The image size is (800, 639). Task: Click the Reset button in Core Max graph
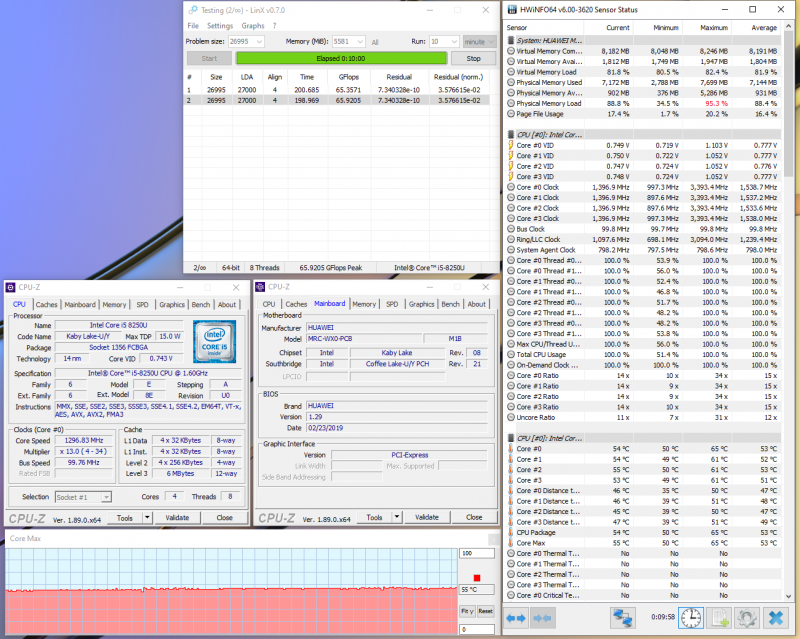point(486,611)
